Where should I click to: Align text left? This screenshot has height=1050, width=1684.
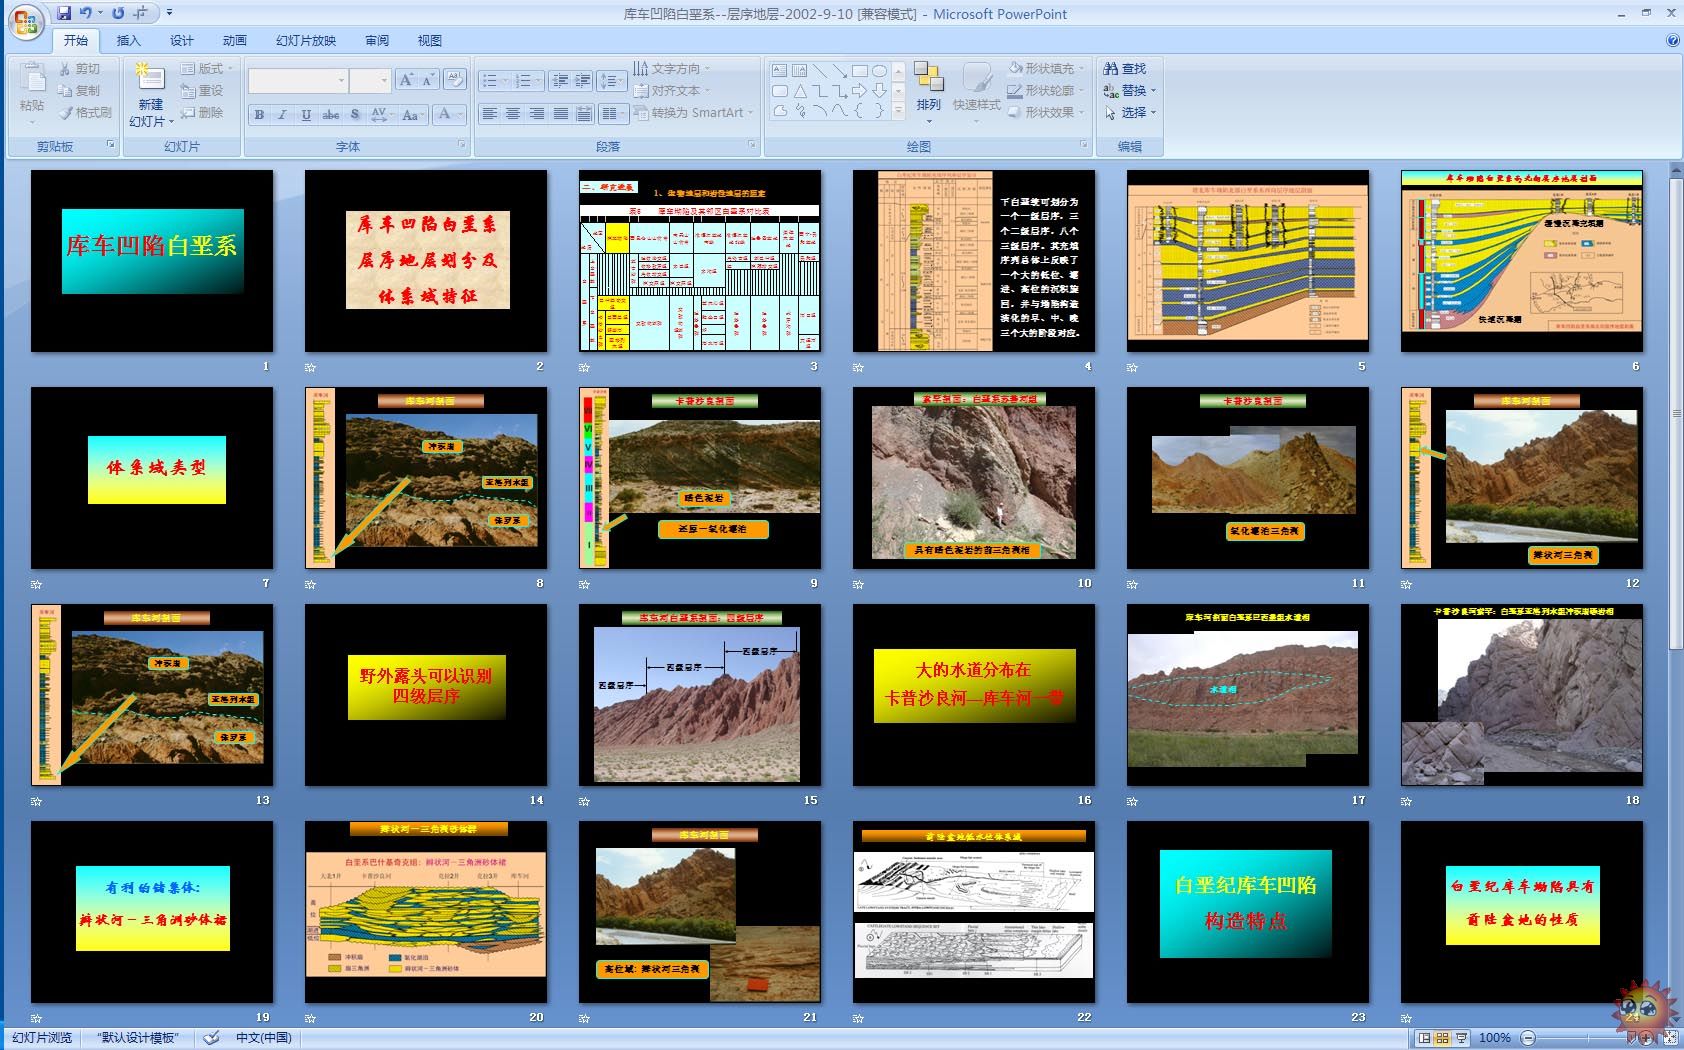point(489,114)
